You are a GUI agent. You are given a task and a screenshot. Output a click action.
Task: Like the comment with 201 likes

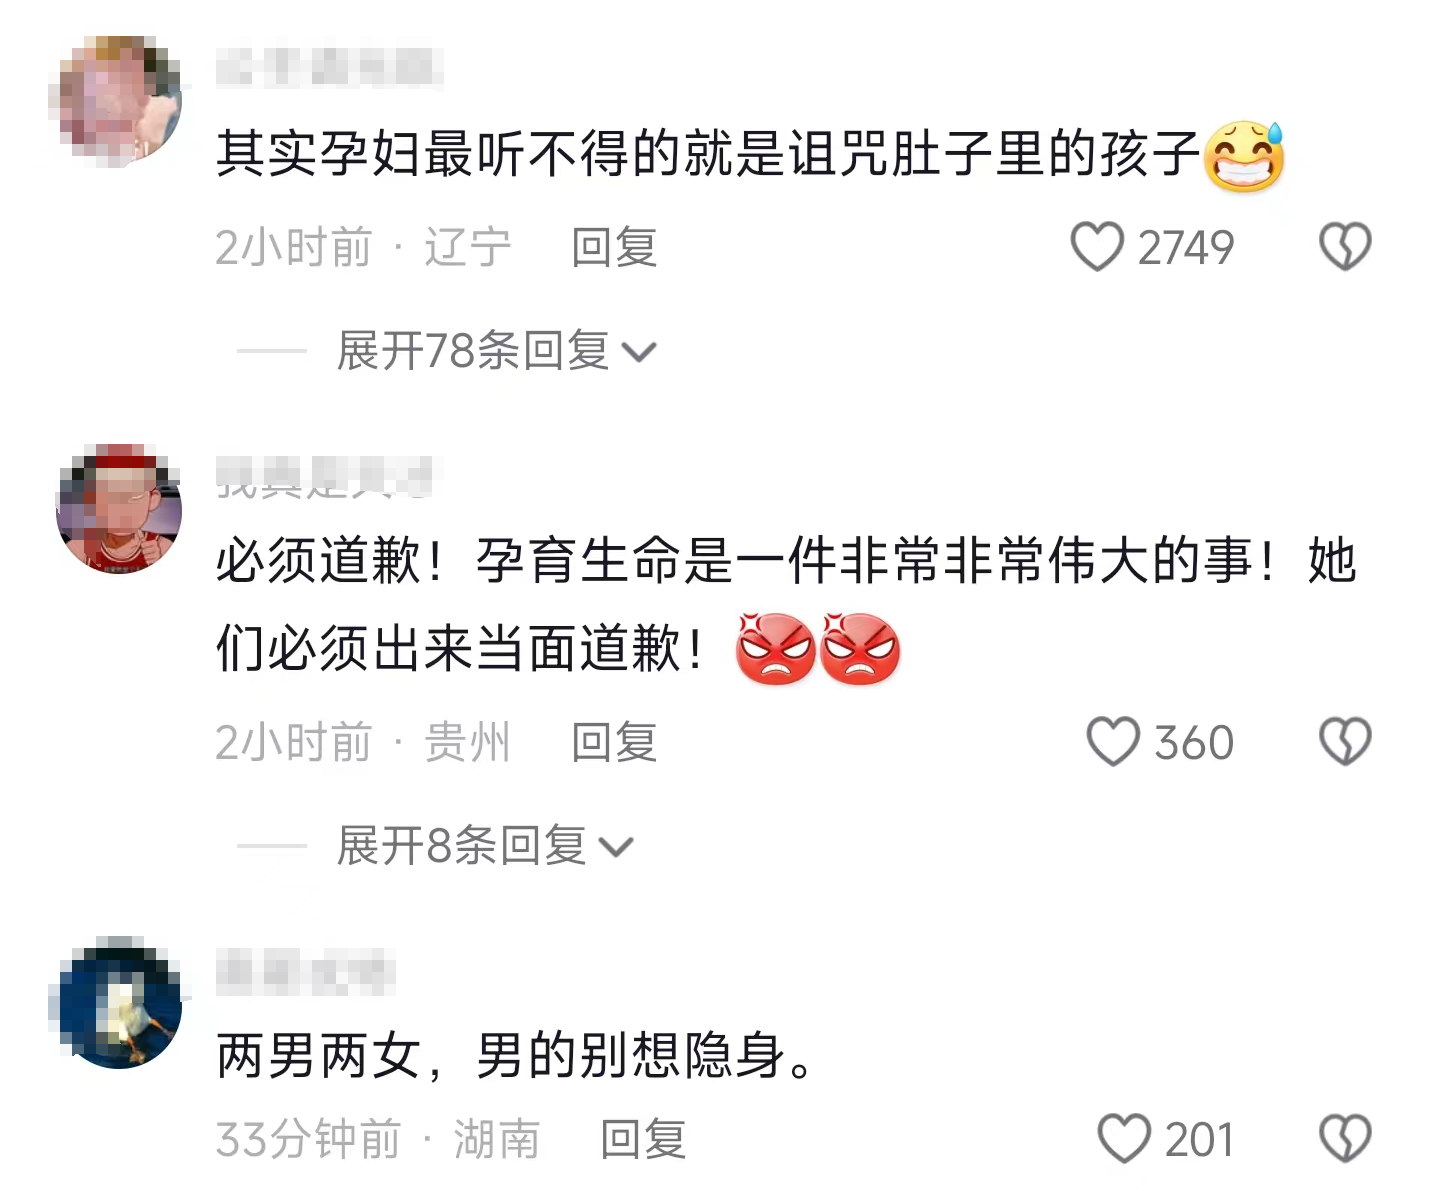click(x=1124, y=1139)
